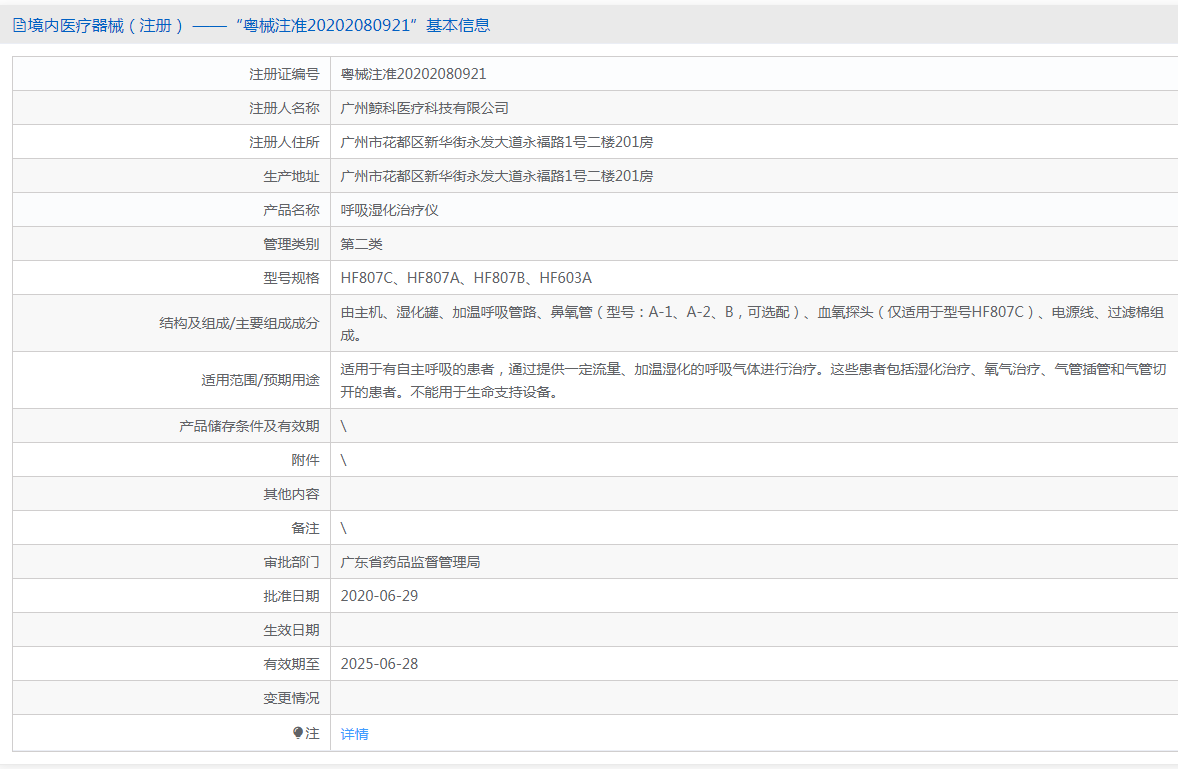Screen dimensions: 1178x769
Task: Click product name 呼吸湿化治疗仪
Action: [389, 210]
